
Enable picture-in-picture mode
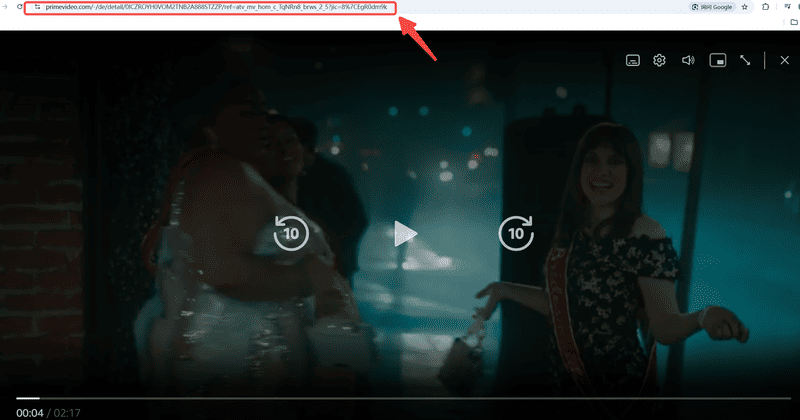tap(718, 60)
